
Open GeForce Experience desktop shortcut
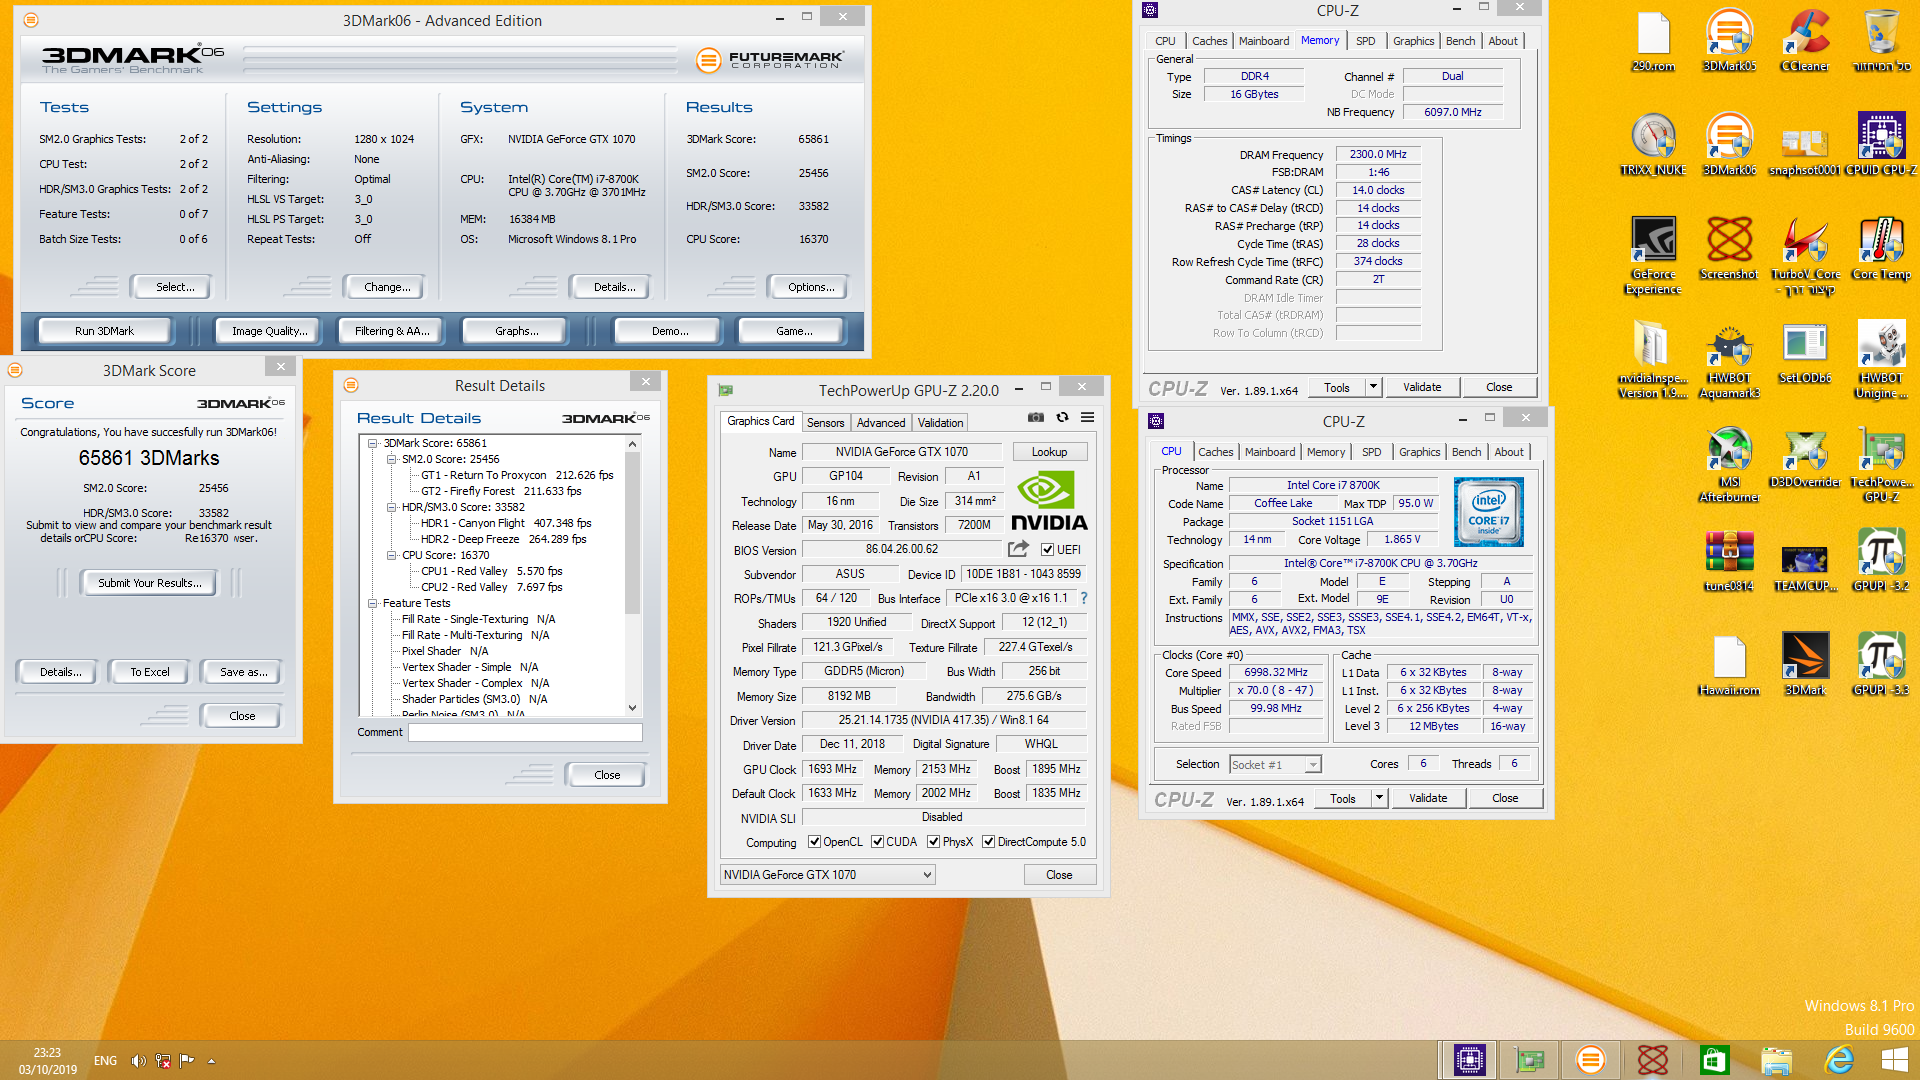1653,256
